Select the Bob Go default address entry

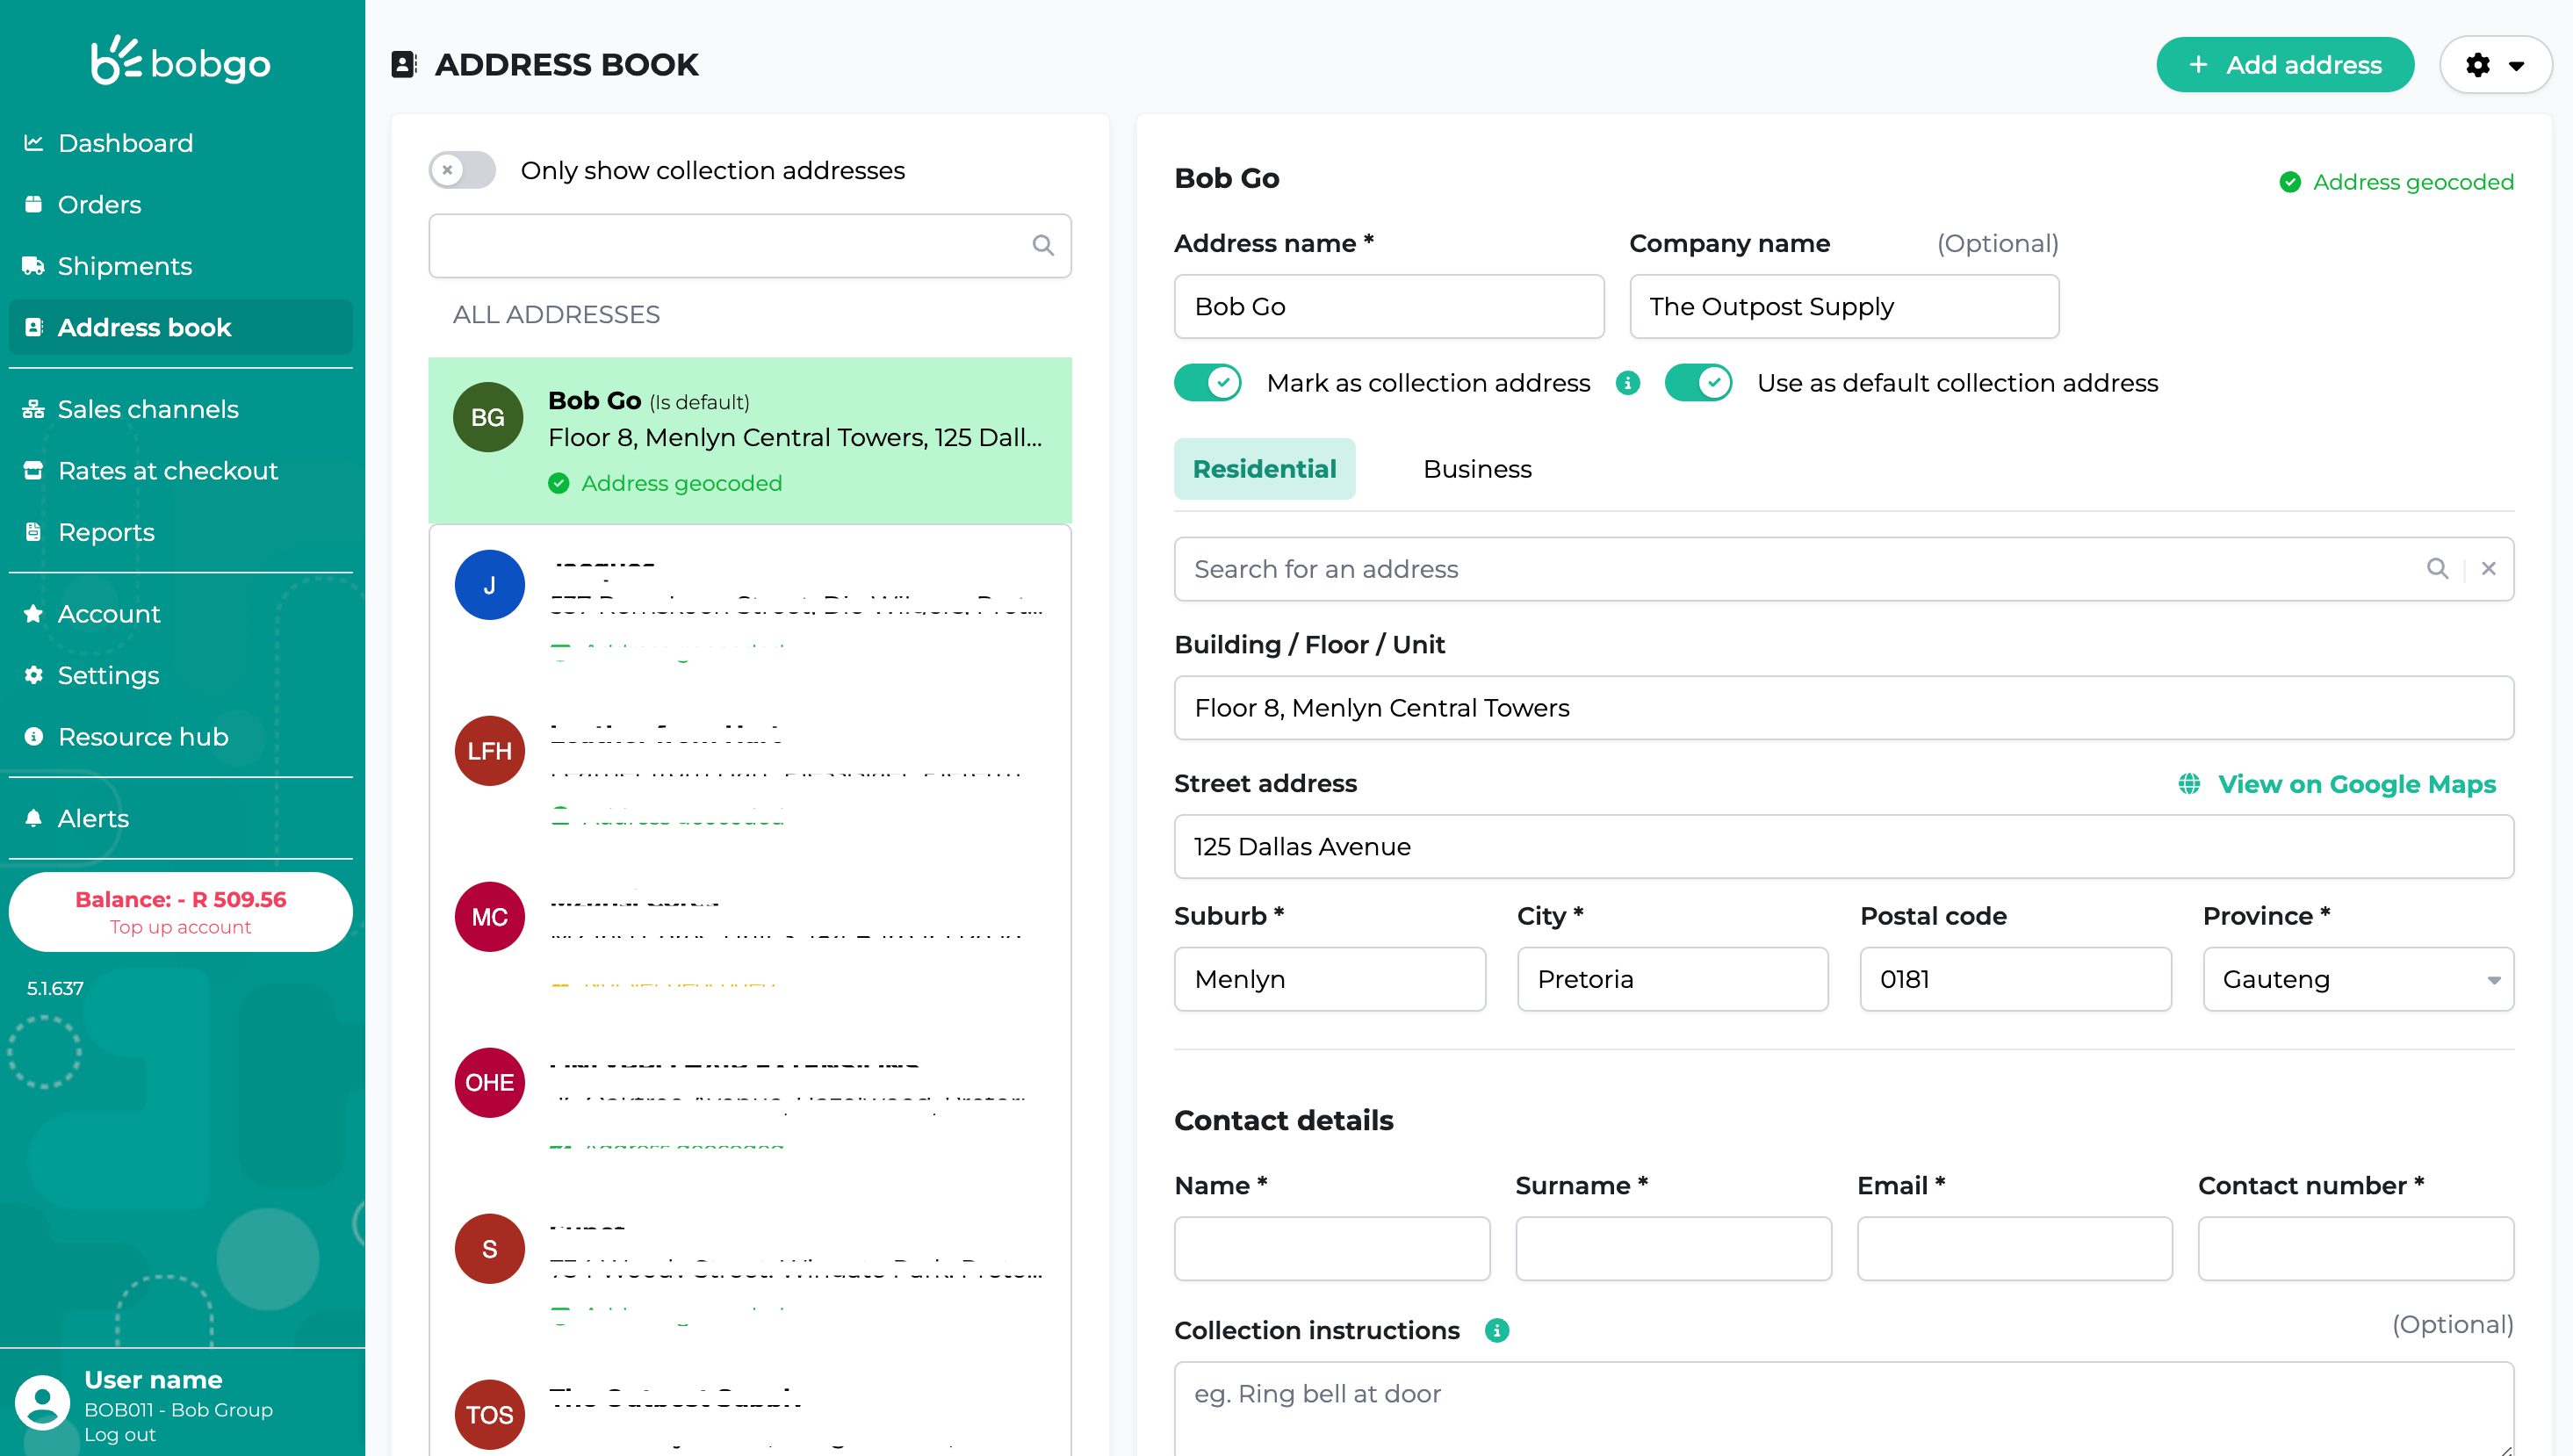[750, 441]
